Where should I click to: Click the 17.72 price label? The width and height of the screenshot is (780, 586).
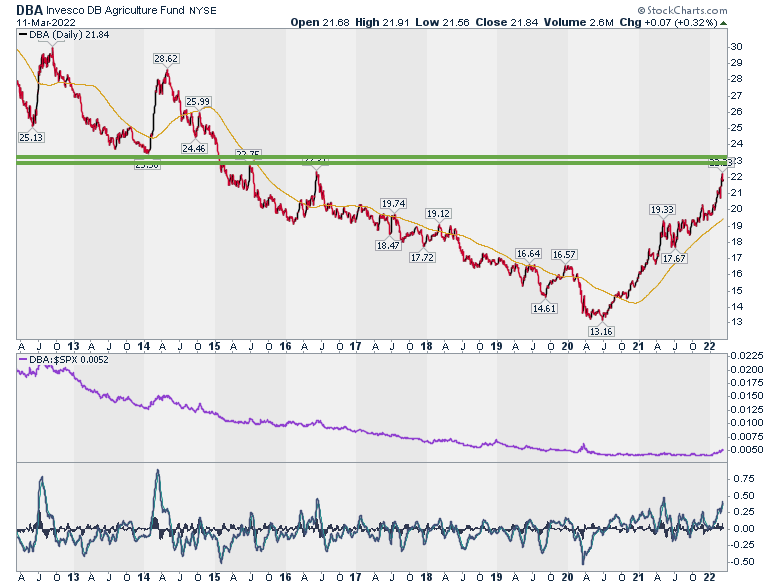[422, 257]
